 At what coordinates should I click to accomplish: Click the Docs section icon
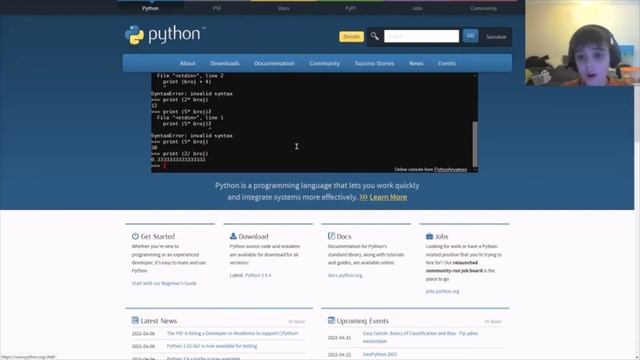point(331,236)
